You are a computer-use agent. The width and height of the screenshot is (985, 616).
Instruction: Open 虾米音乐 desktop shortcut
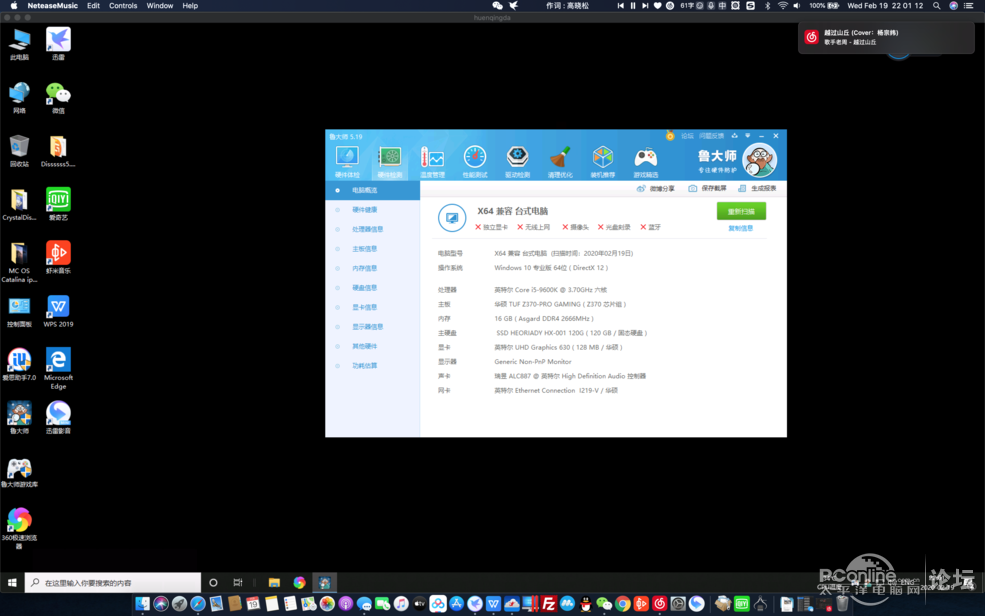pyautogui.click(x=58, y=257)
